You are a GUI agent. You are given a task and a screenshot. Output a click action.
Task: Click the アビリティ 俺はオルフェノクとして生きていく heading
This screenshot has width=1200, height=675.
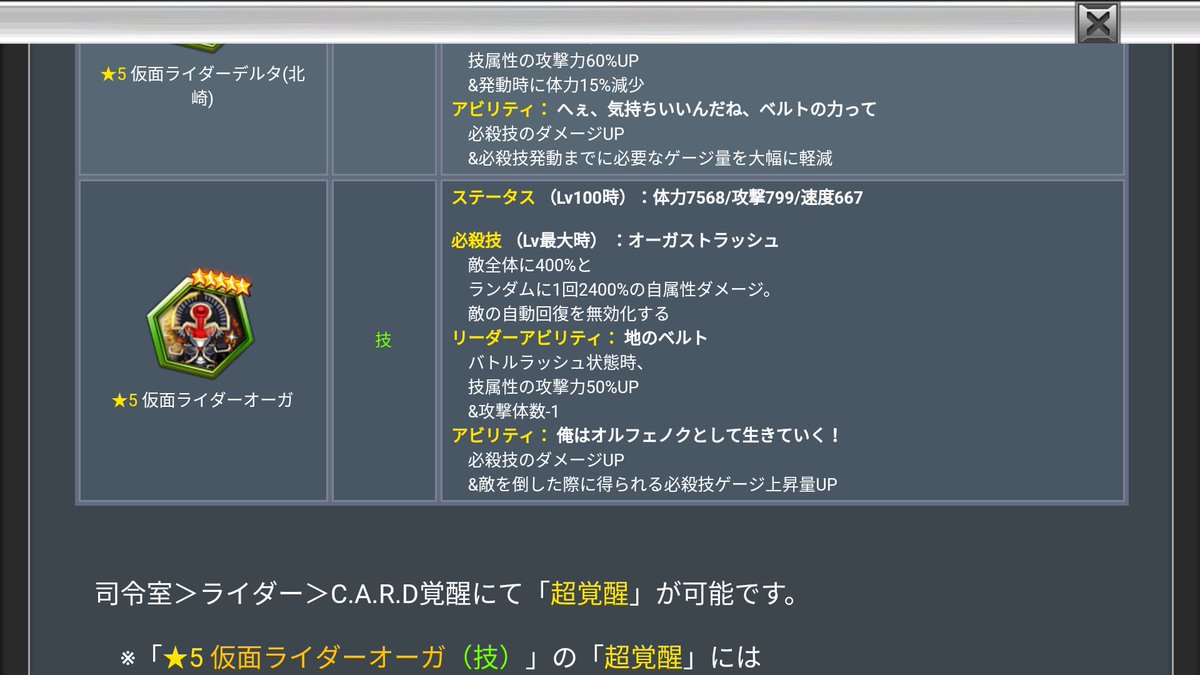pos(647,435)
